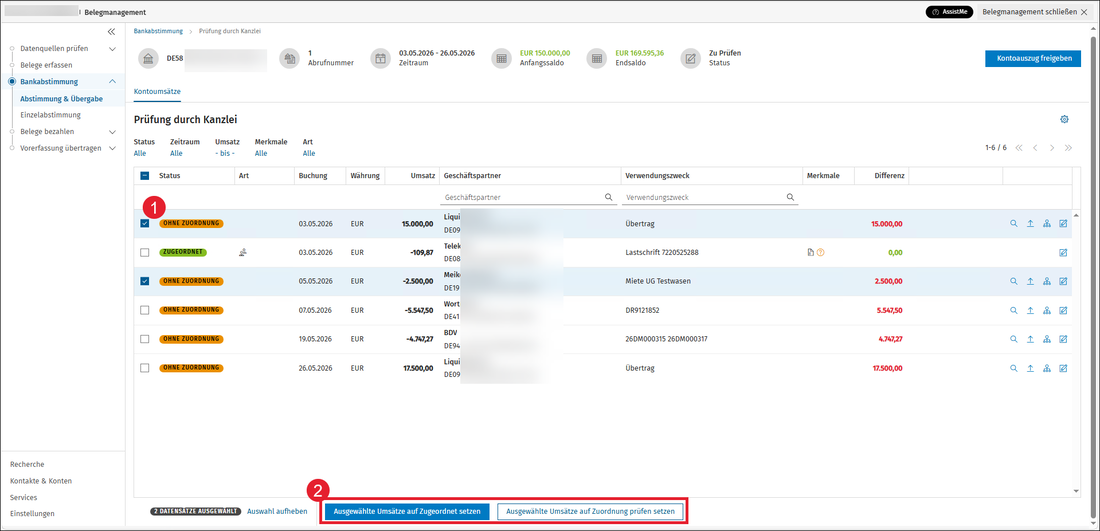Open Status filter set to Alle
Image resolution: width=1100 pixels, height=531 pixels.
[140, 153]
